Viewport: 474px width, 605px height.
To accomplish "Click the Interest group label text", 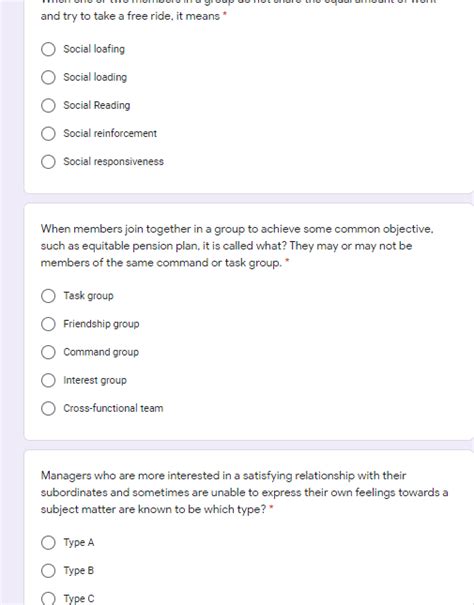I will click(x=95, y=380).
